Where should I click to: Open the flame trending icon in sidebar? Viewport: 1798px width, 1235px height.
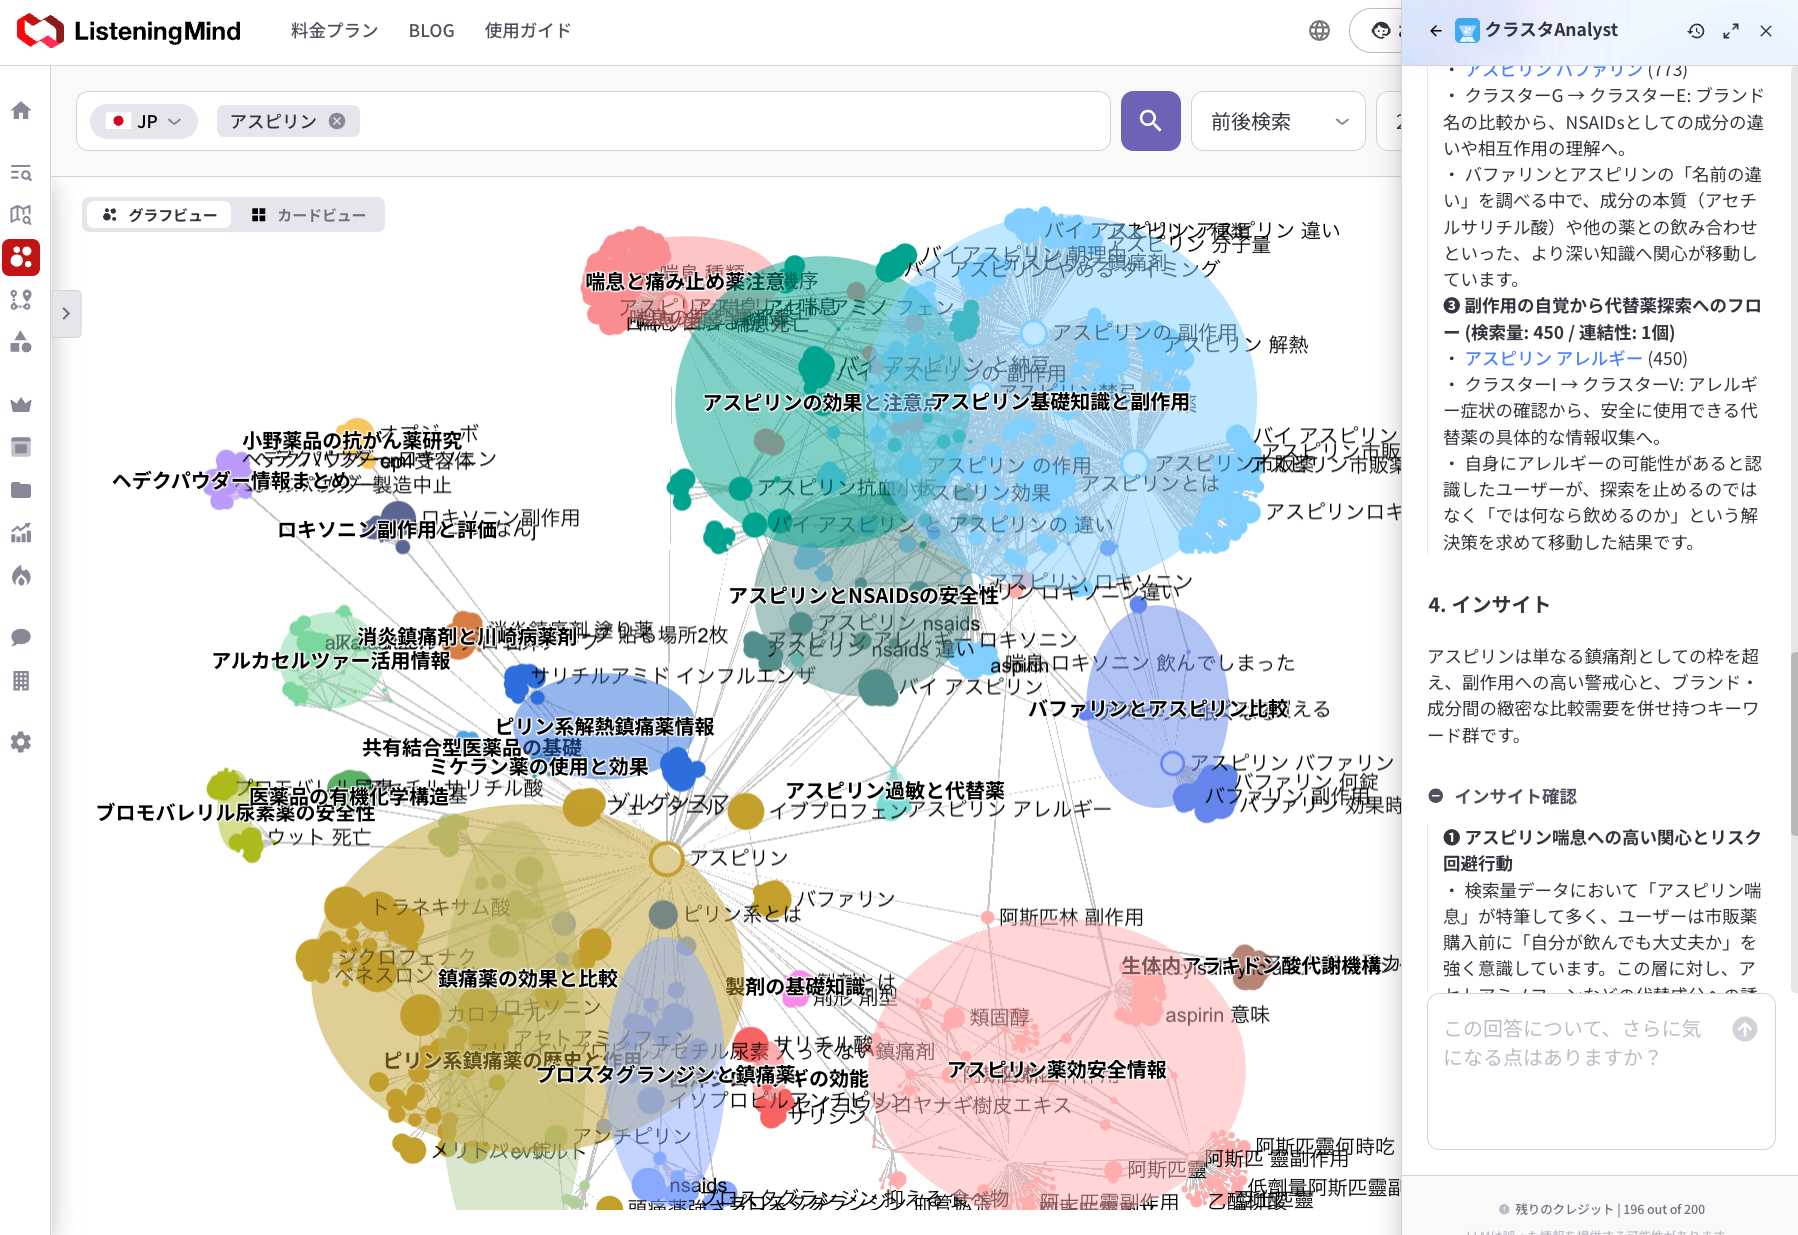21,576
